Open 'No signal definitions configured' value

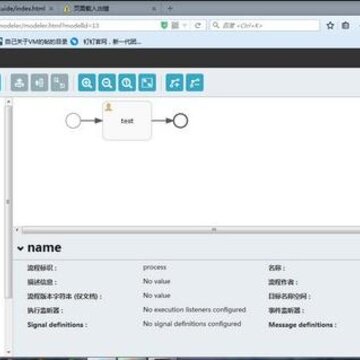tap(192, 324)
